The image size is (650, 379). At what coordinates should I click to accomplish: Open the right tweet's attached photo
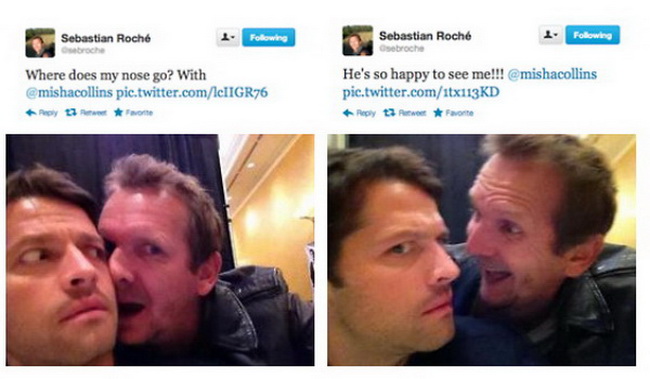tap(482, 250)
